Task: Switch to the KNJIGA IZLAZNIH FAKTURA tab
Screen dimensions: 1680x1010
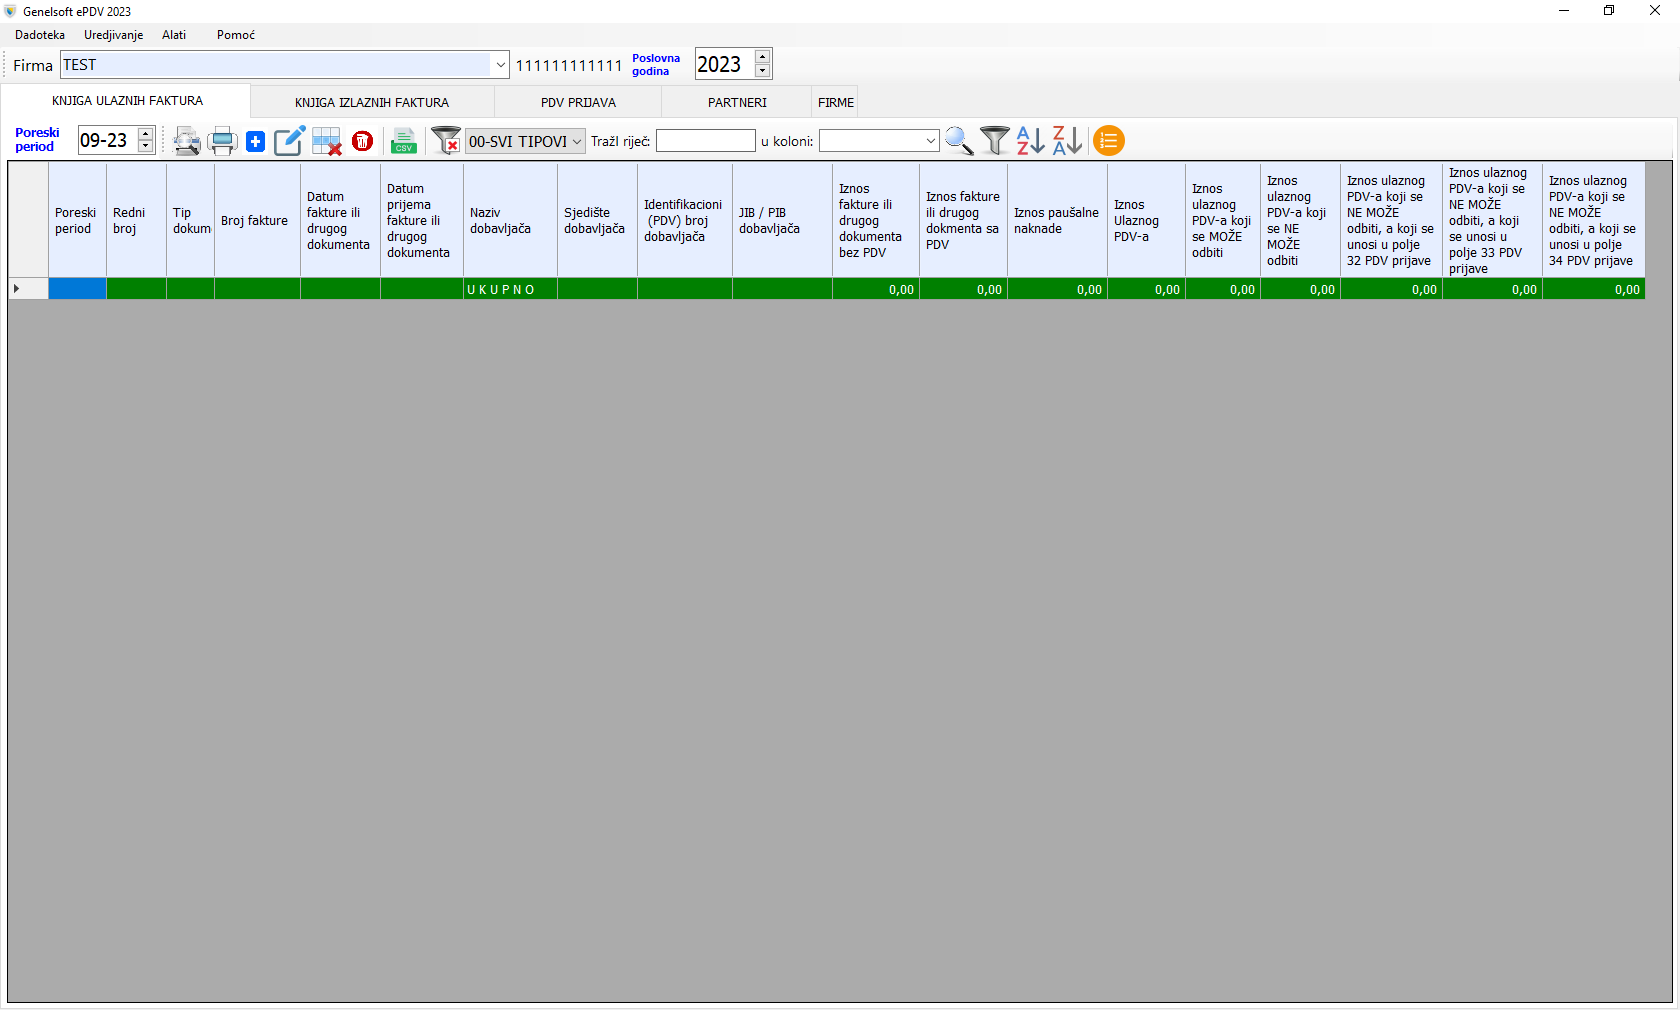Action: 372,102
